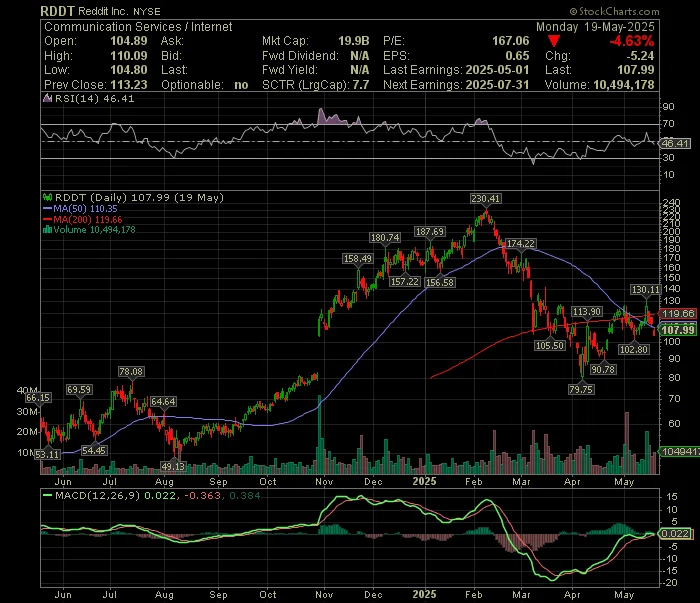This screenshot has height=603, width=700.
Task: Select the 230.41 peak price label
Action: [485, 199]
